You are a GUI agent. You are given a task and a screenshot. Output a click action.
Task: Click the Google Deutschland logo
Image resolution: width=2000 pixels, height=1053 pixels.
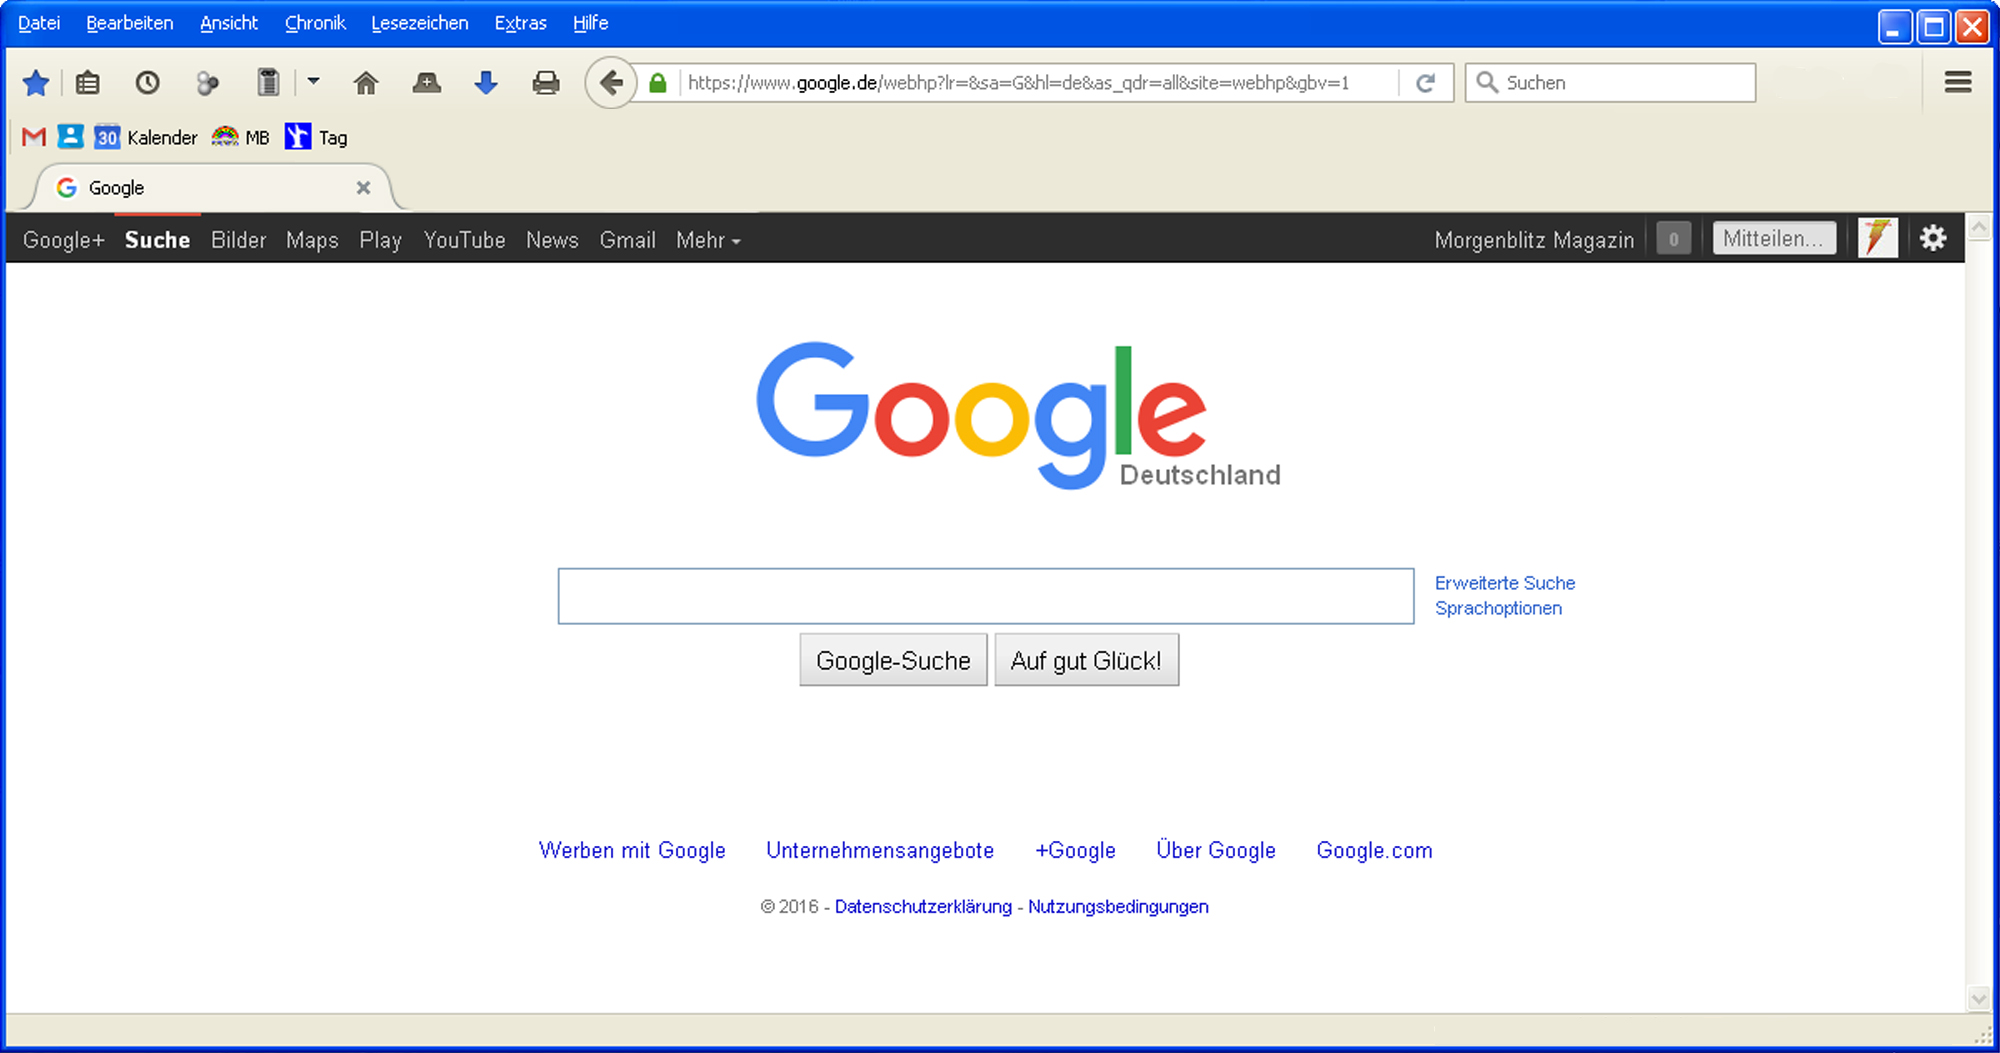pyautogui.click(x=1018, y=416)
